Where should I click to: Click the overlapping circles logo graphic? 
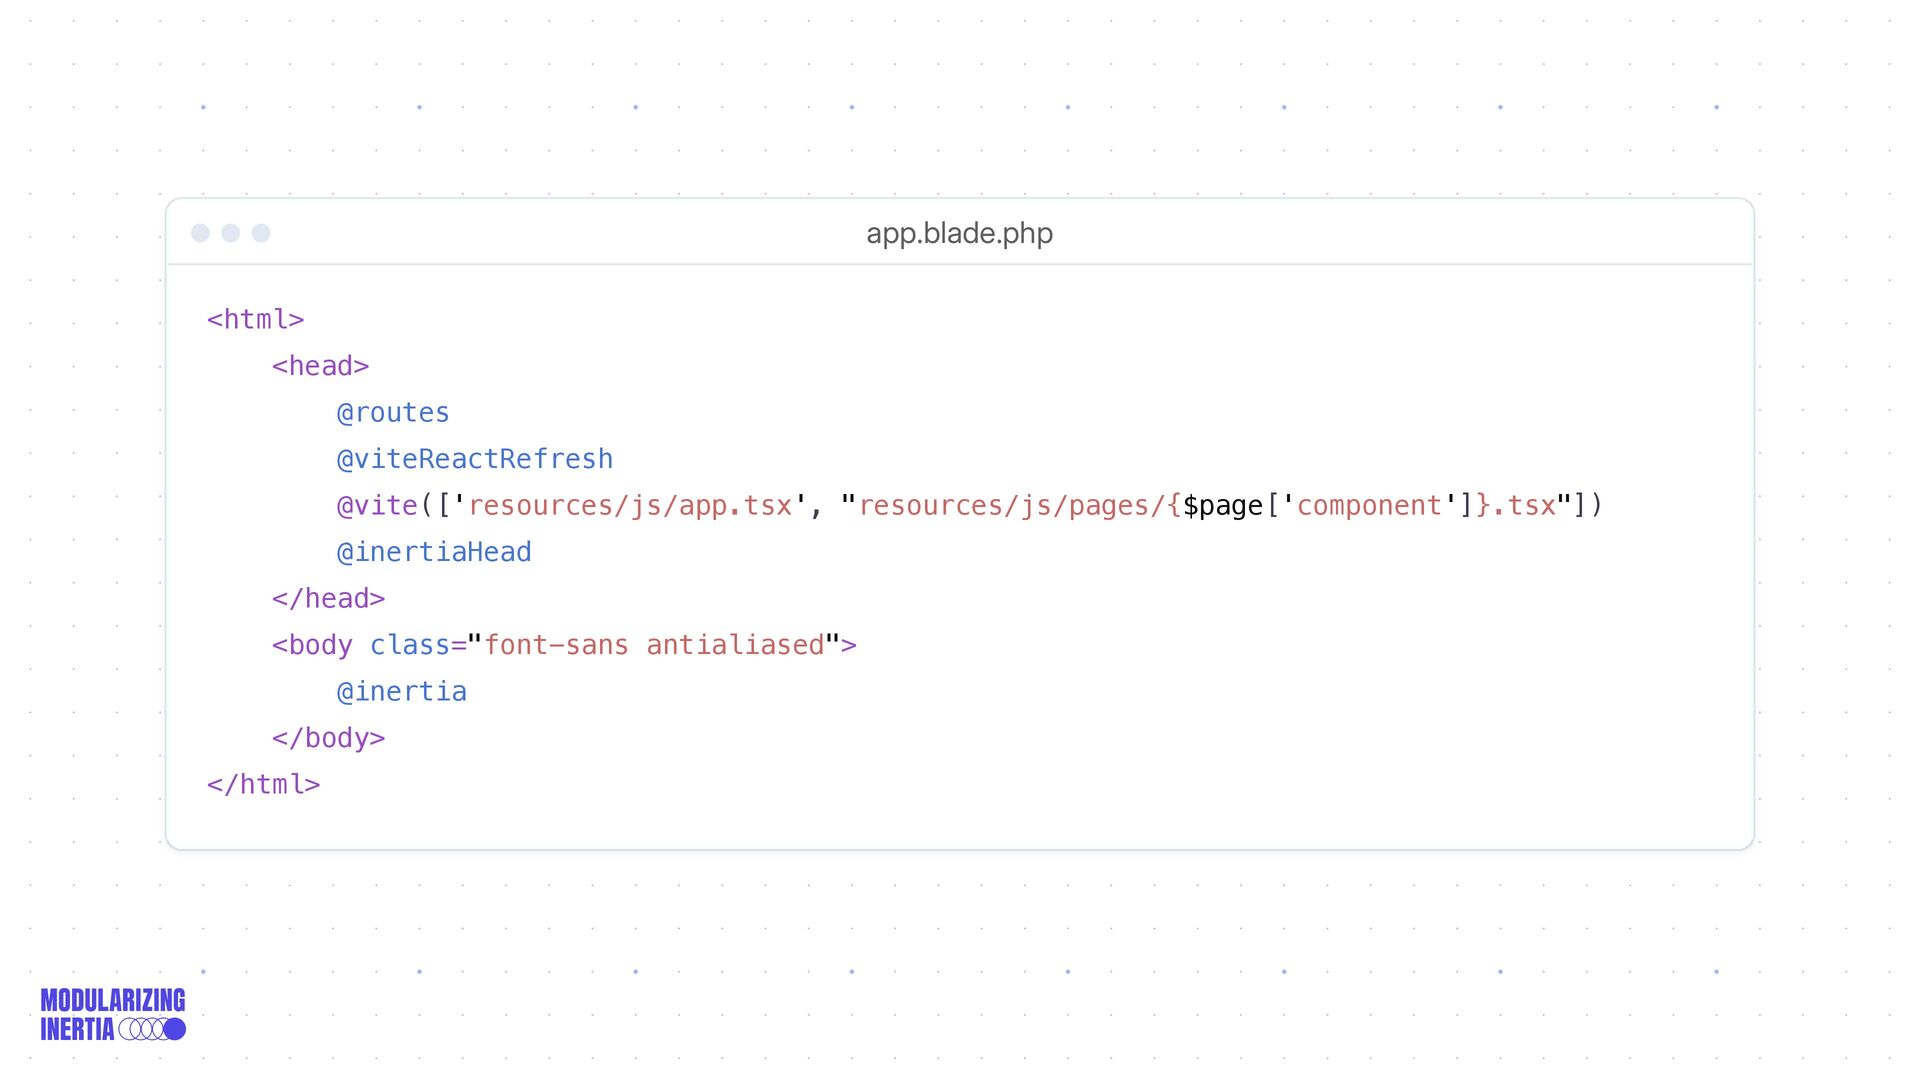click(x=152, y=1029)
